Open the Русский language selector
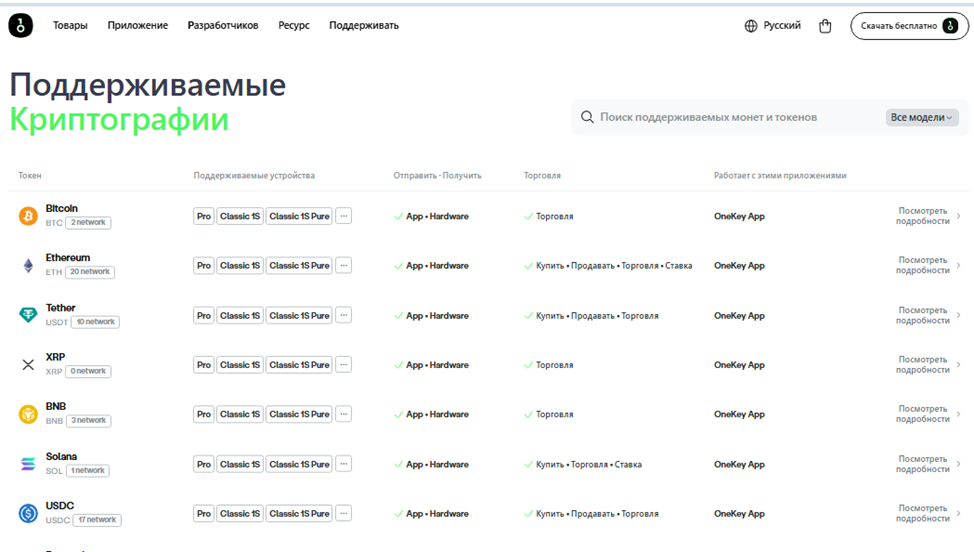Screen dimensions: 974x552 [x=773, y=26]
